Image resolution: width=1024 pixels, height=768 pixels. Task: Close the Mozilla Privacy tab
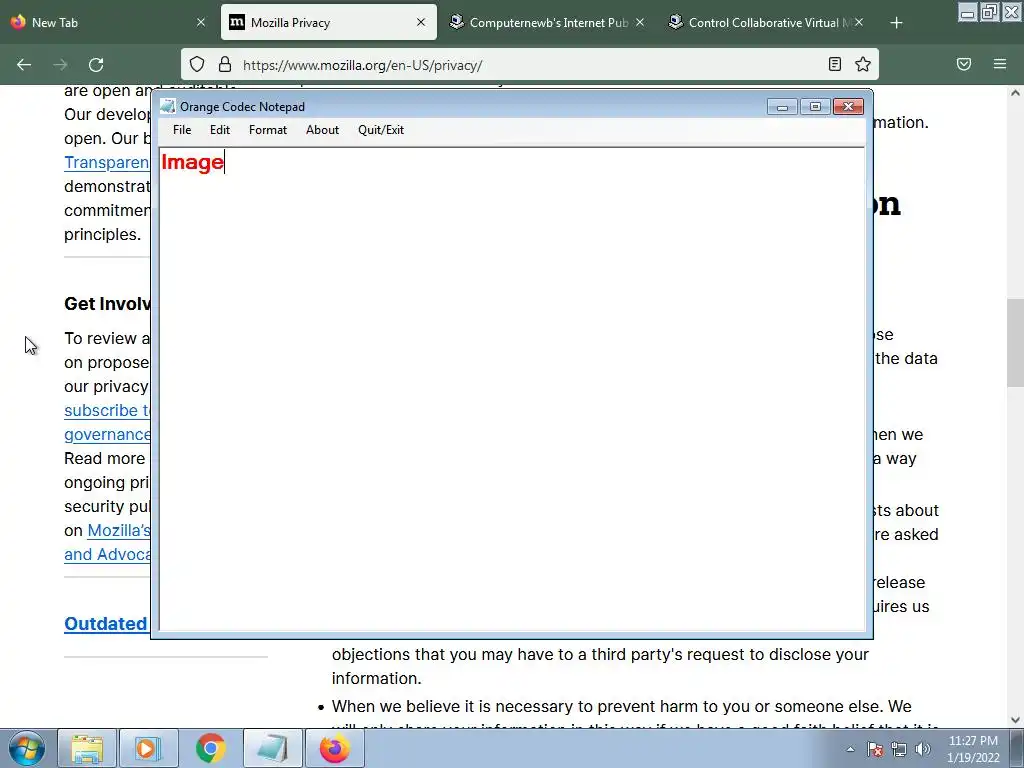click(x=421, y=22)
